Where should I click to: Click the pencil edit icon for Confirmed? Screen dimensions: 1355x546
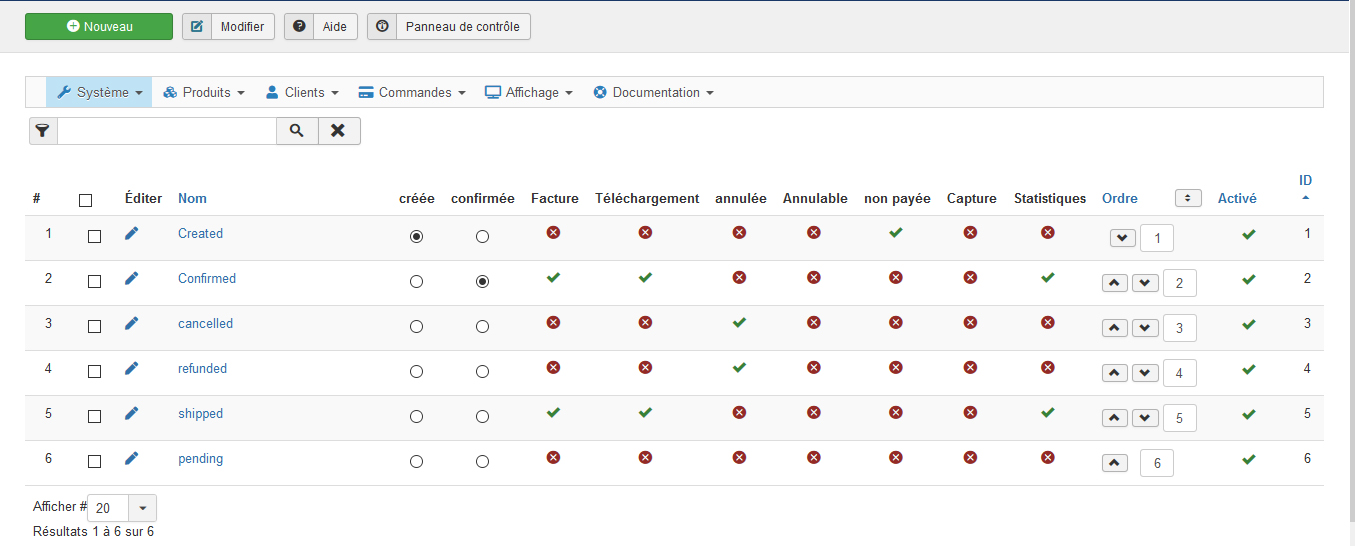[x=131, y=278]
